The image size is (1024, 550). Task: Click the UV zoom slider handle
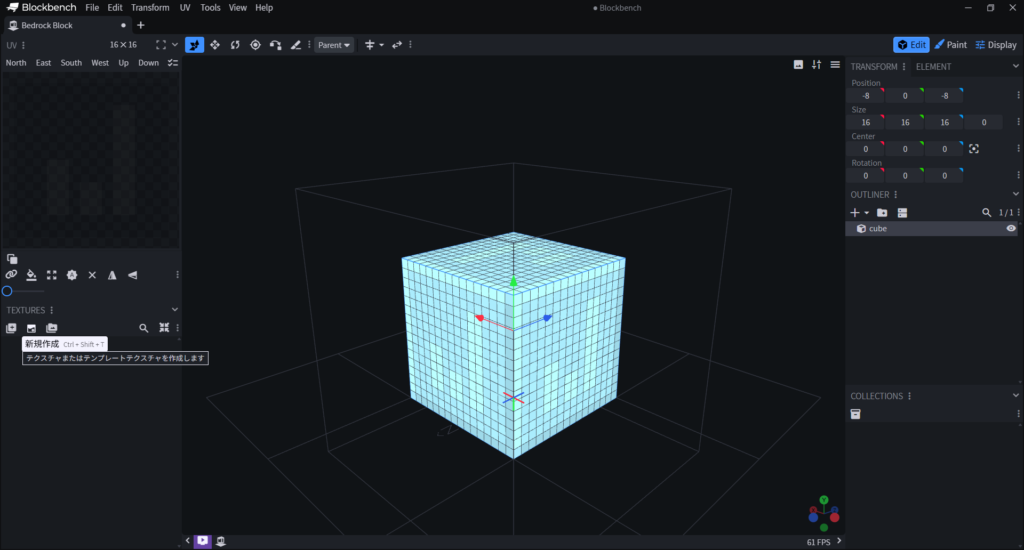tap(7, 291)
